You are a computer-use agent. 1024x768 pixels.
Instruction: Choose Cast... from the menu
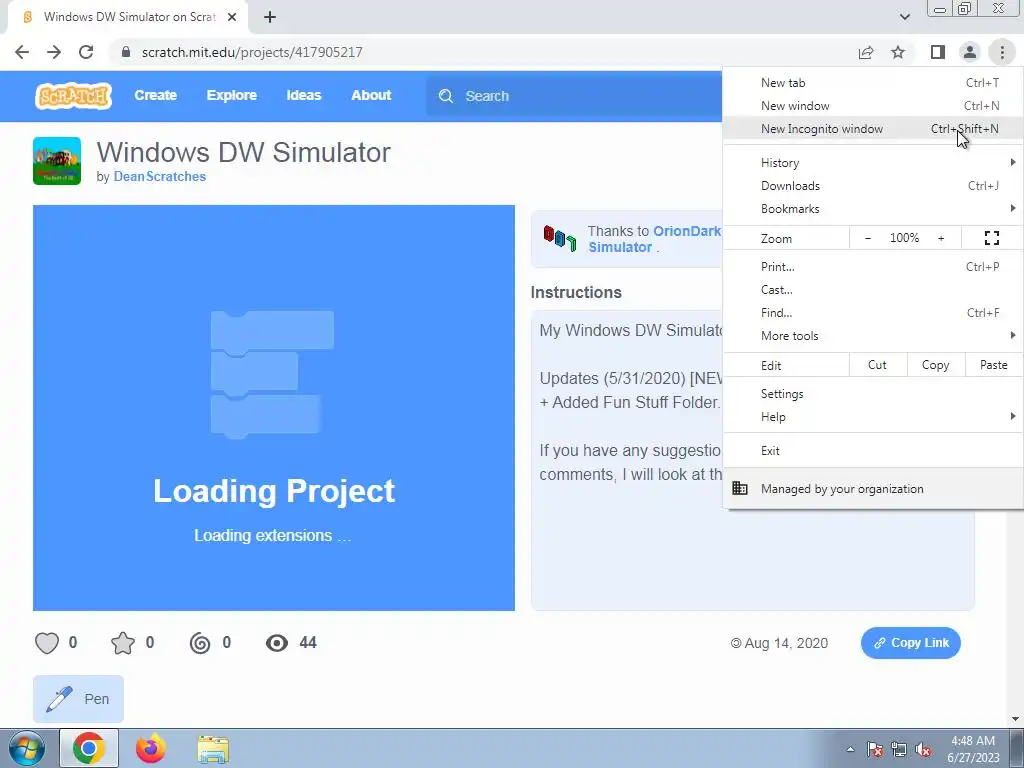(x=873, y=290)
